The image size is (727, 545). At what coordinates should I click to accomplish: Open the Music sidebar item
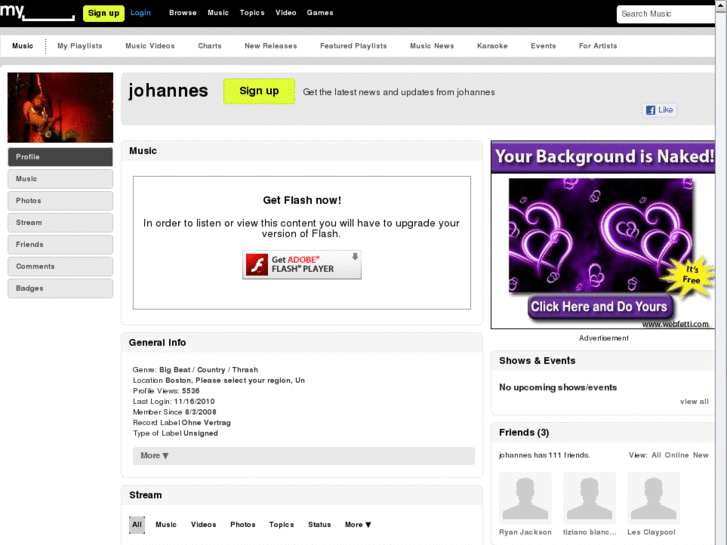(60, 179)
